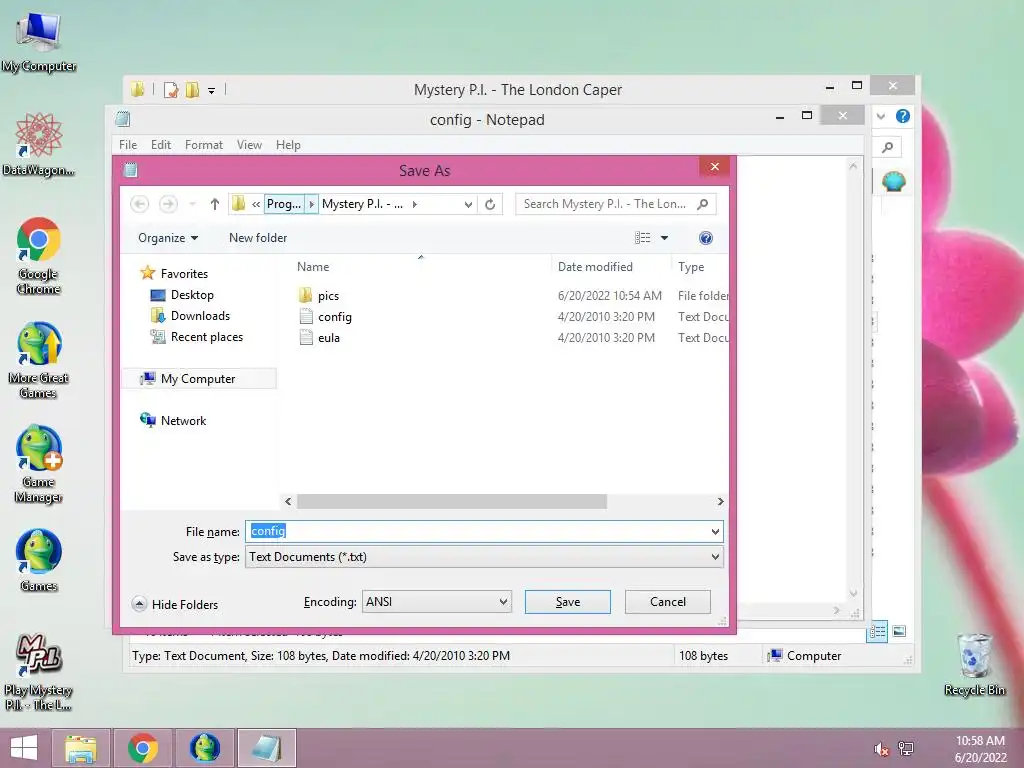Select My Computer in navigation pane

199,379
